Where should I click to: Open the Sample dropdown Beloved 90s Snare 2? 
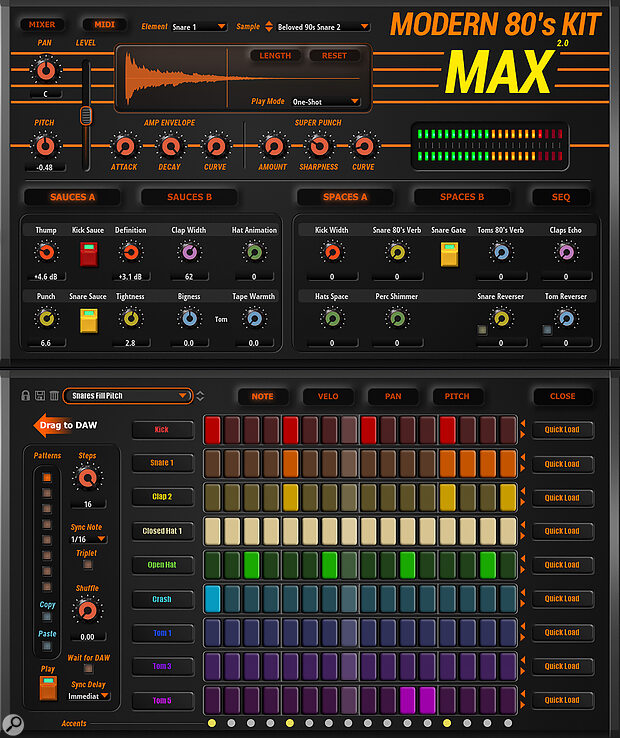click(323, 27)
